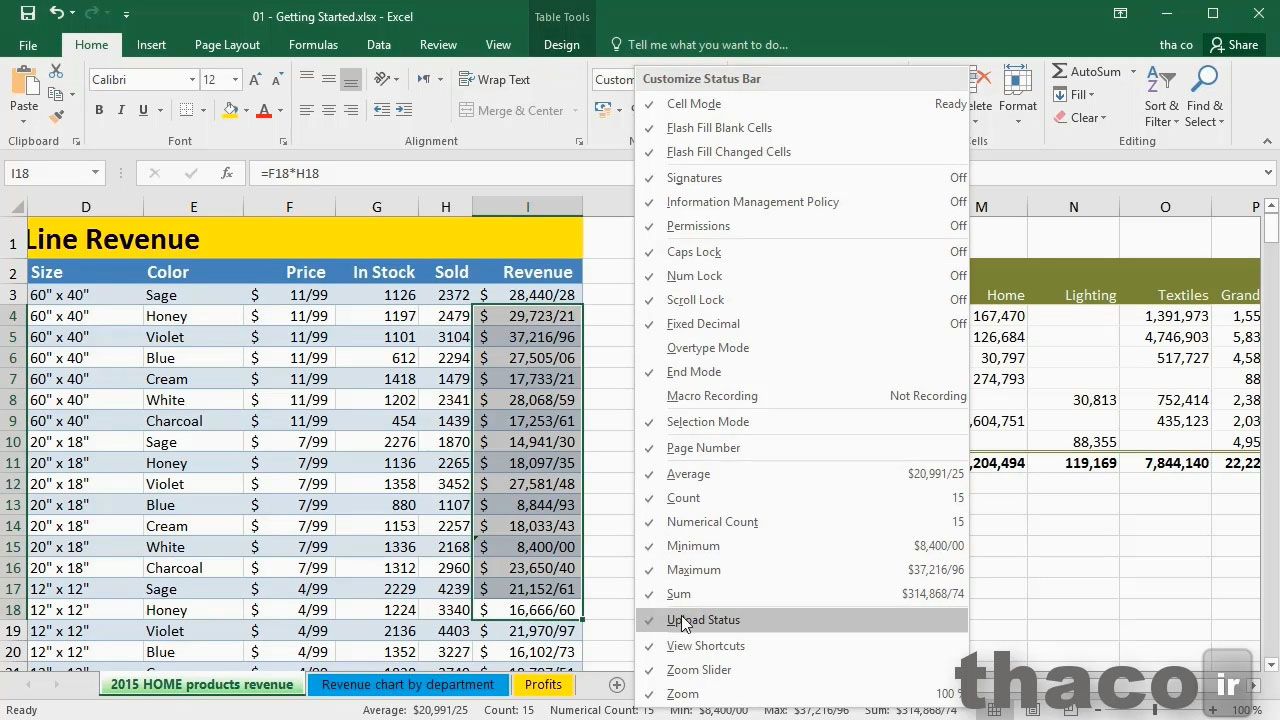Enable Overtype Mode in the status bar menu
Viewport: 1280px width, 720px height.
click(x=802, y=348)
